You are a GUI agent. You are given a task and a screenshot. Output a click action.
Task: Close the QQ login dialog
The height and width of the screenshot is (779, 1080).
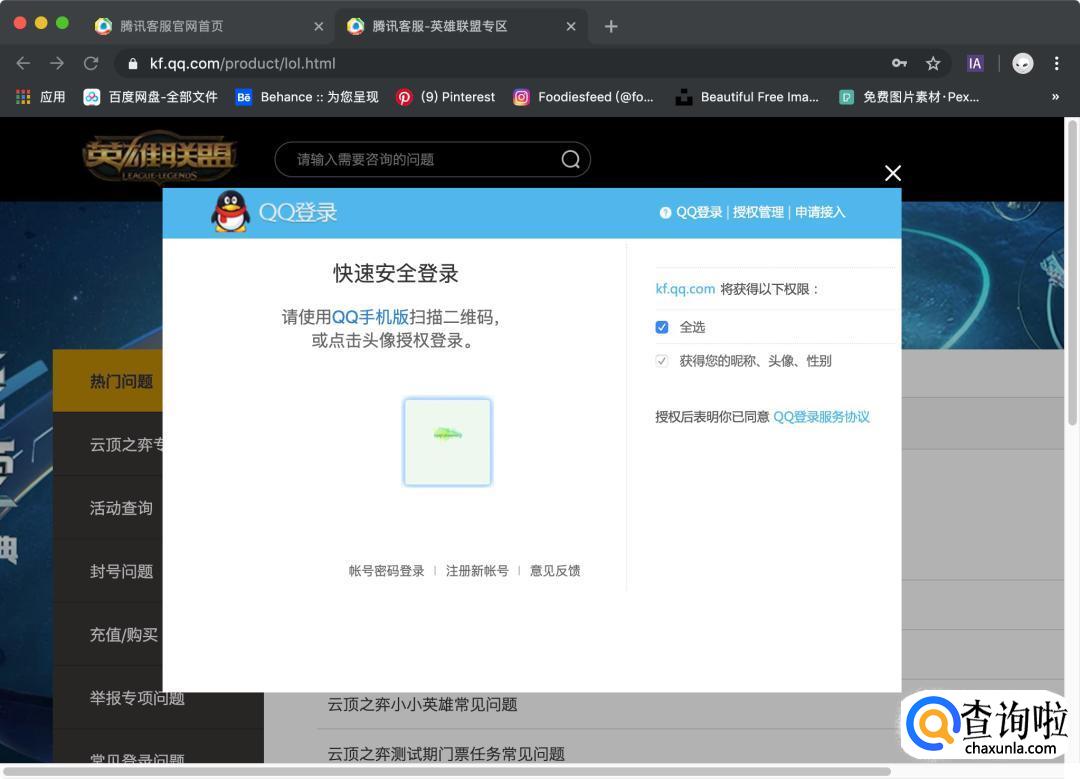click(x=893, y=173)
